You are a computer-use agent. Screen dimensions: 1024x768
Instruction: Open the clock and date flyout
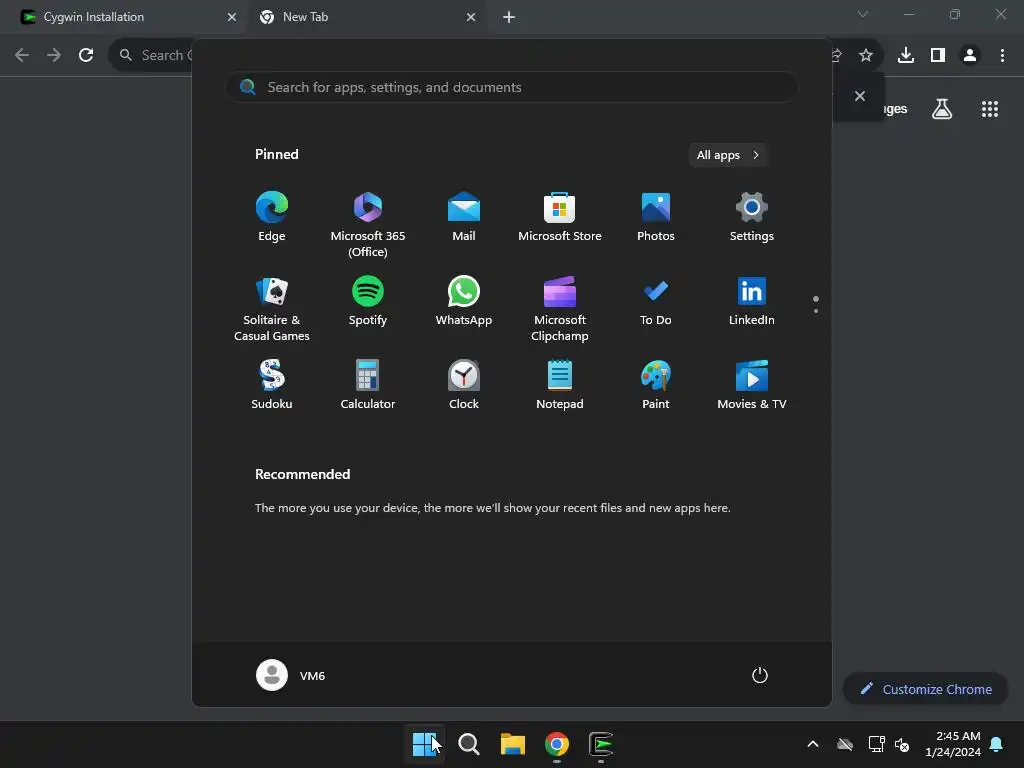(x=953, y=744)
